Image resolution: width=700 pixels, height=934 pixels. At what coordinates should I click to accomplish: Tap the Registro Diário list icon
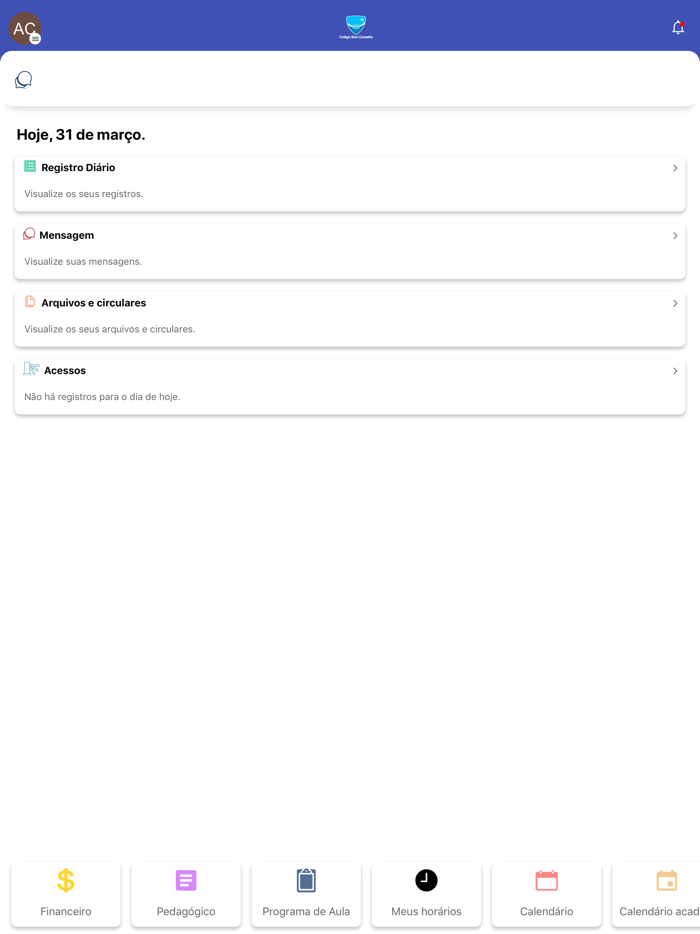(30, 167)
